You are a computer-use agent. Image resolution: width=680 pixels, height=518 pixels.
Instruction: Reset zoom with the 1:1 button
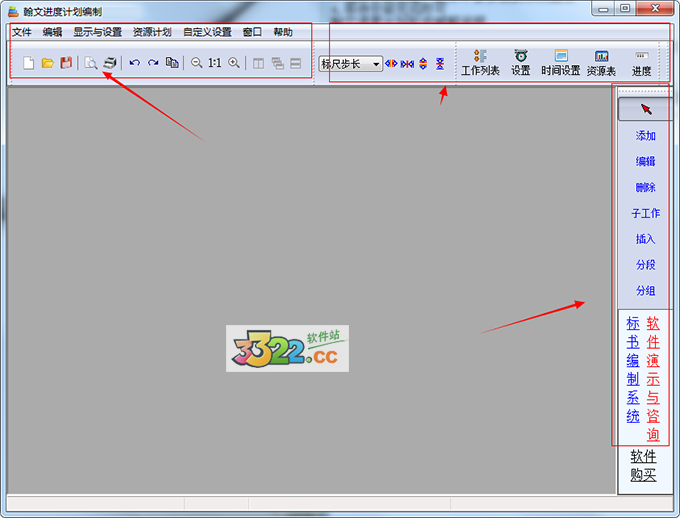(215, 63)
